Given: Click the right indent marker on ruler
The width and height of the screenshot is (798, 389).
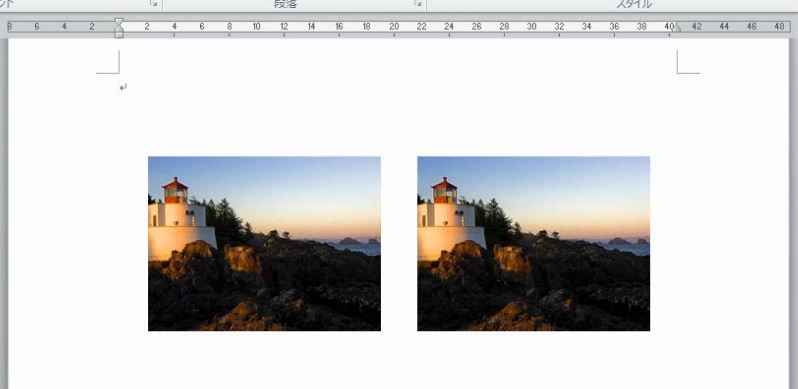Looking at the screenshot, I should click(676, 30).
